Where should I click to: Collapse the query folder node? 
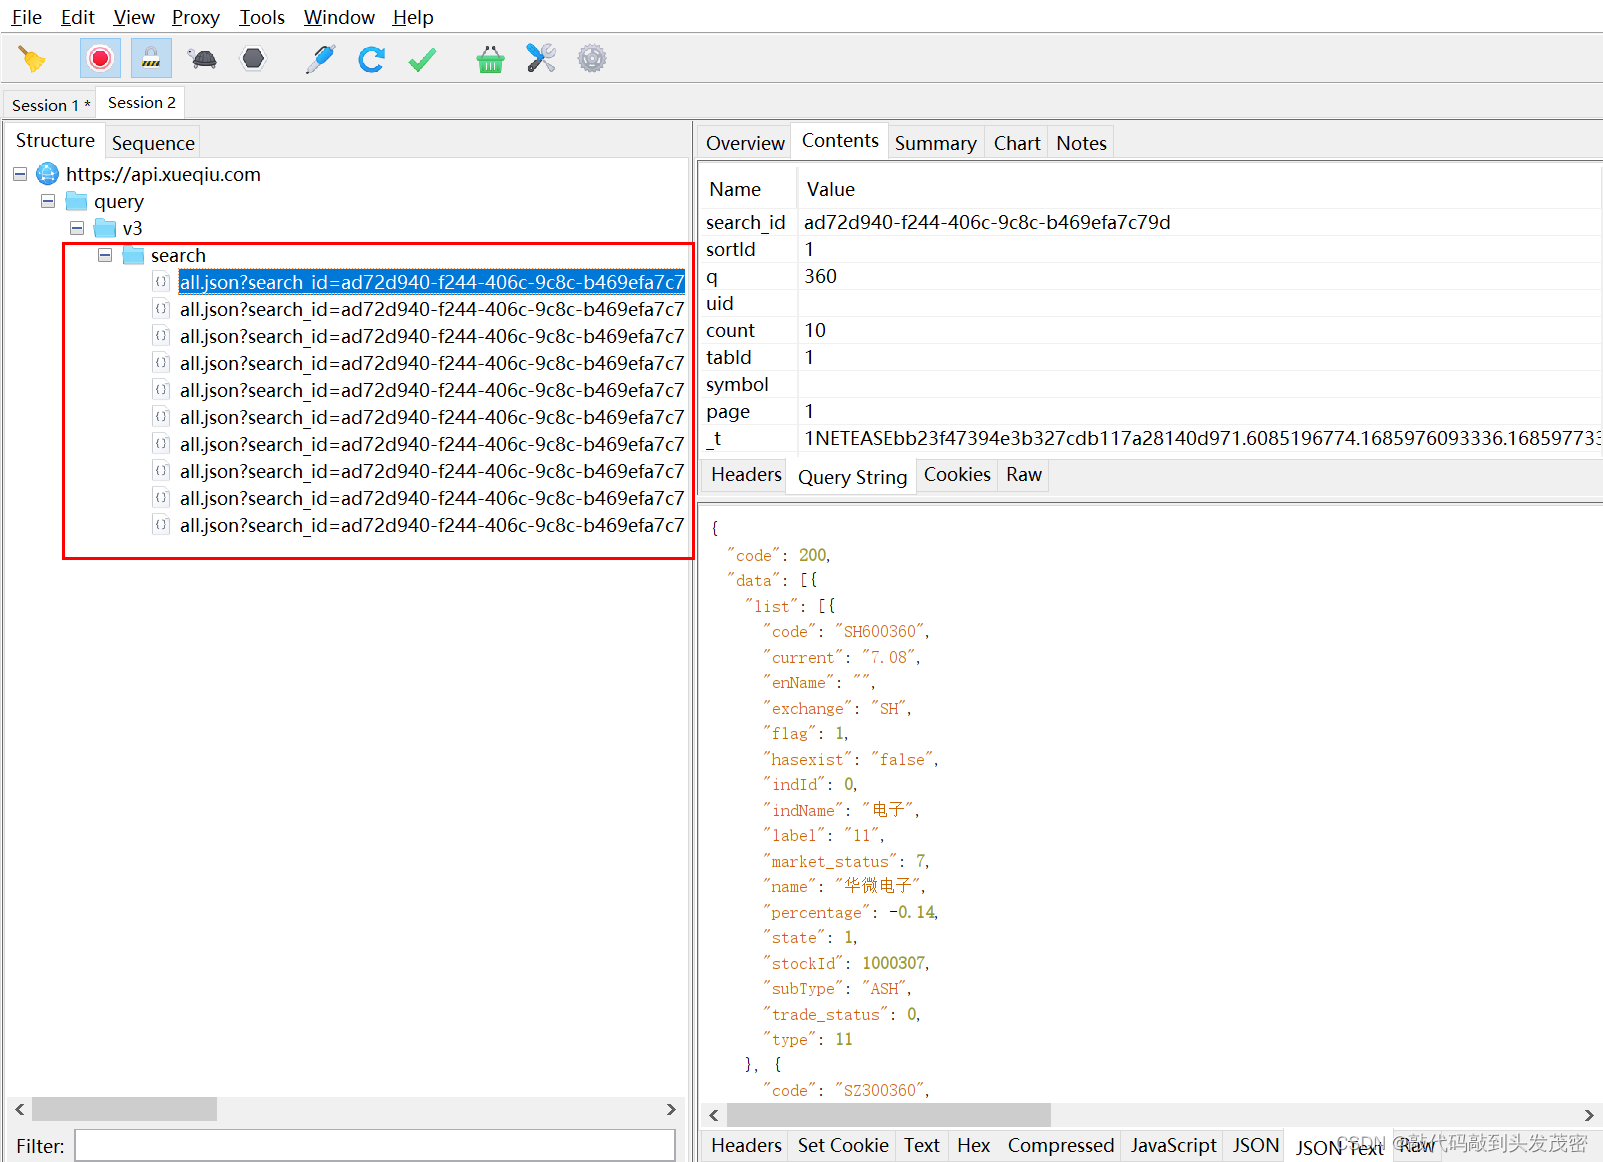coord(48,201)
